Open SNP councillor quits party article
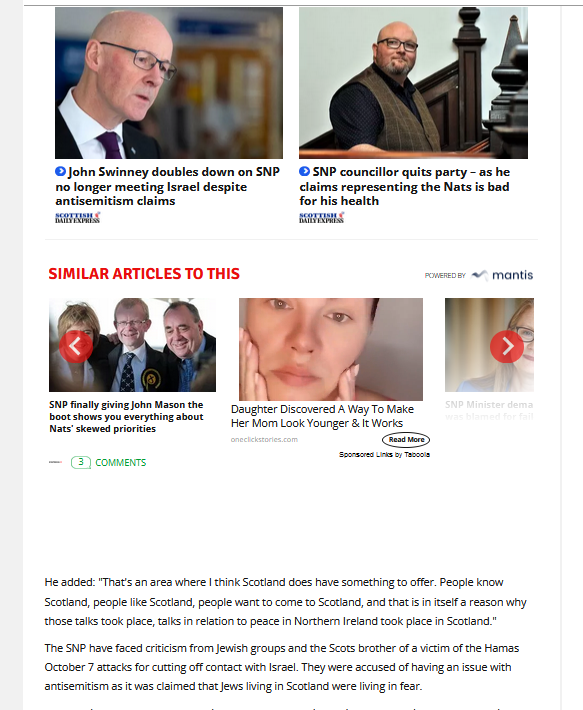Screen dimensions: 583x710 [405, 186]
